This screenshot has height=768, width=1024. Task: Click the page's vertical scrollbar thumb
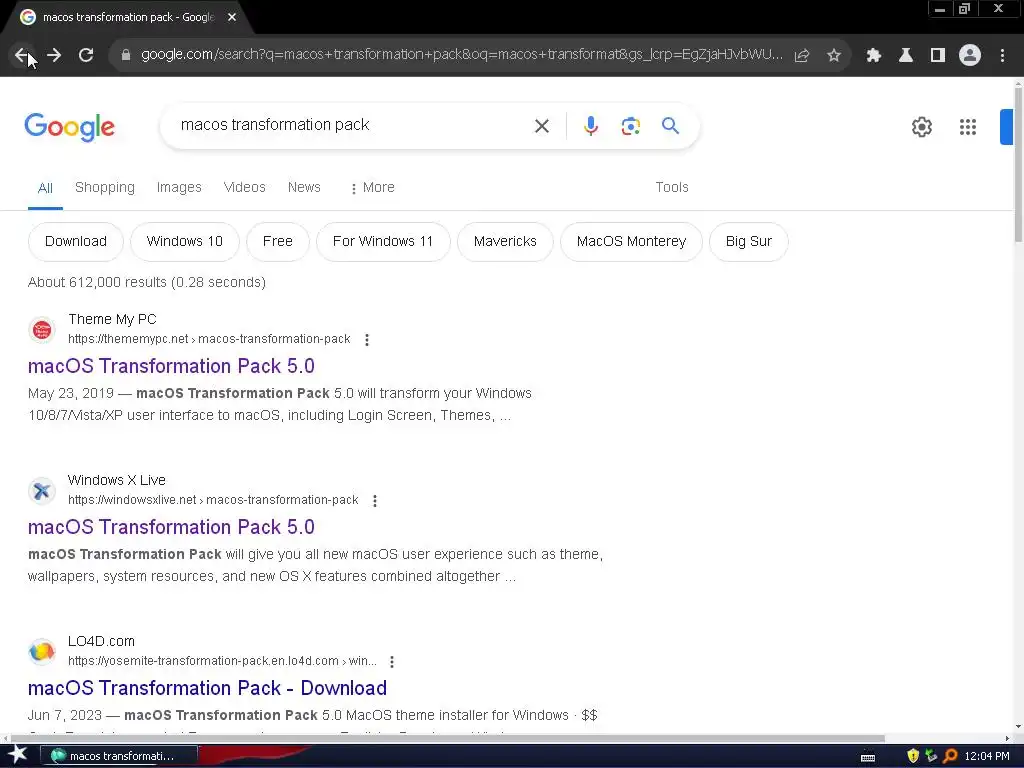click(1018, 167)
